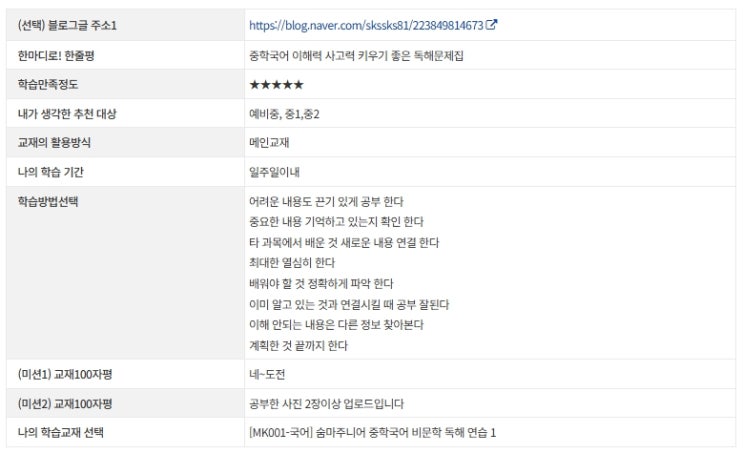Image resolution: width=743 pixels, height=453 pixels.
Task: Open the external link icon beside blog URL
Action: click(491, 24)
